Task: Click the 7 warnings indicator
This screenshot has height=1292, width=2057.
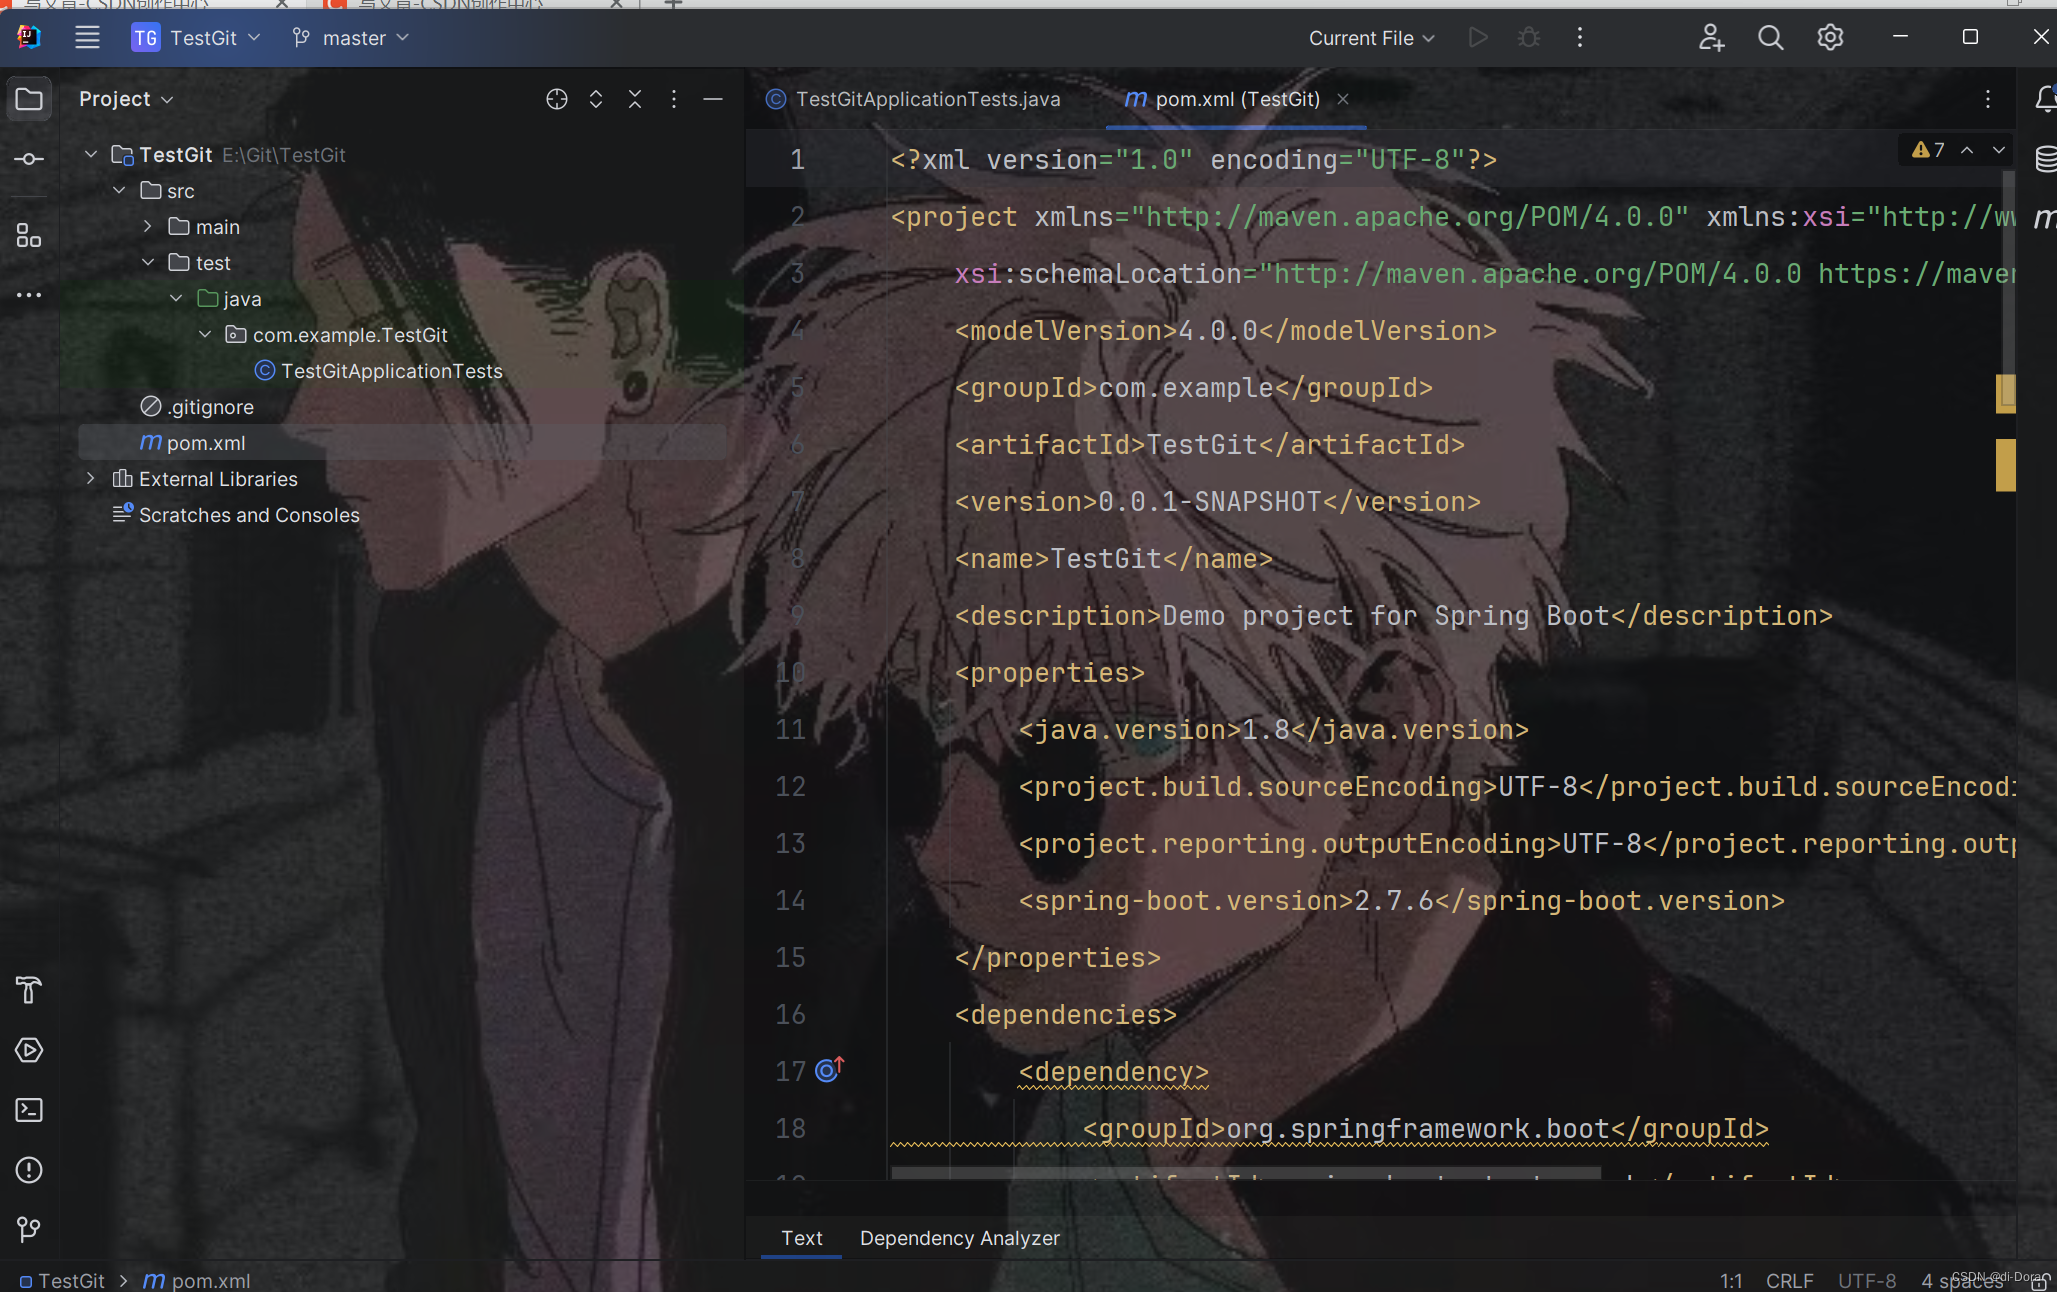Action: tap(1928, 150)
